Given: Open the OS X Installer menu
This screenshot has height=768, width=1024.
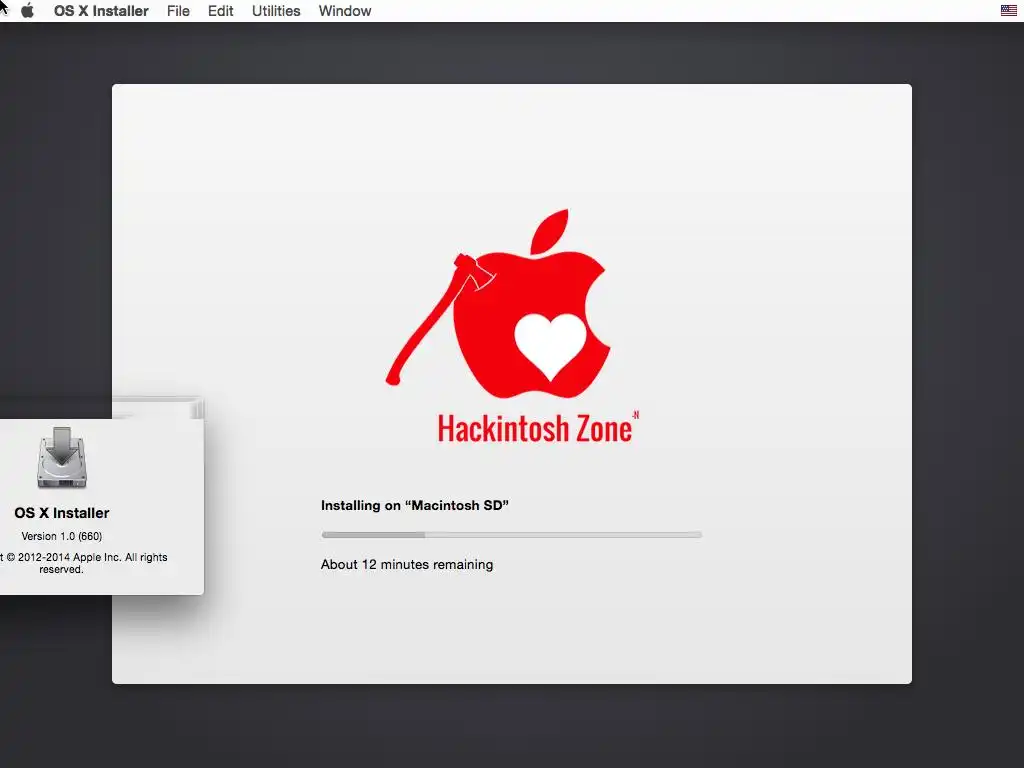Looking at the screenshot, I should point(101,11).
